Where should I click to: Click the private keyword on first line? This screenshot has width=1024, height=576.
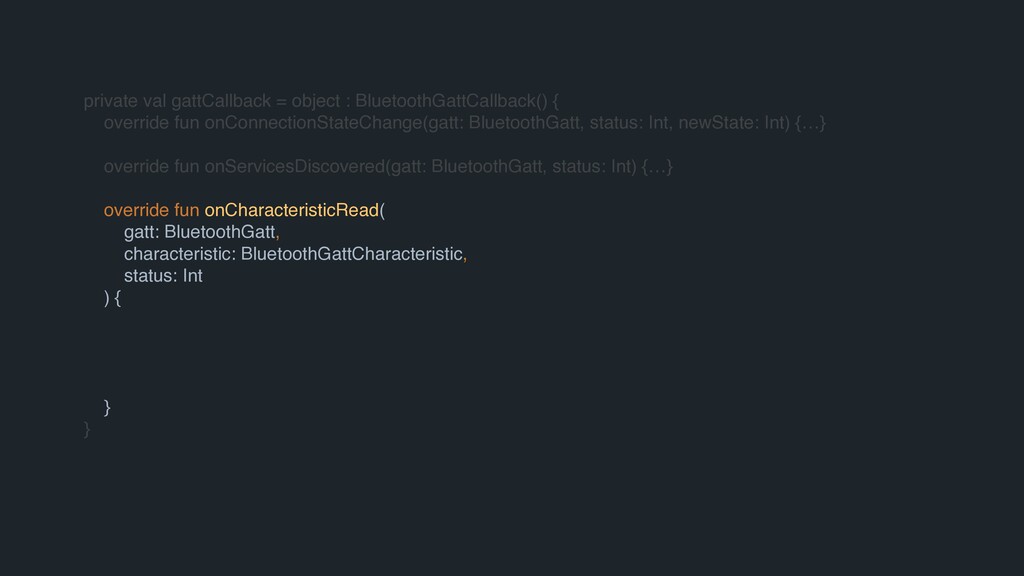pyautogui.click(x=111, y=101)
